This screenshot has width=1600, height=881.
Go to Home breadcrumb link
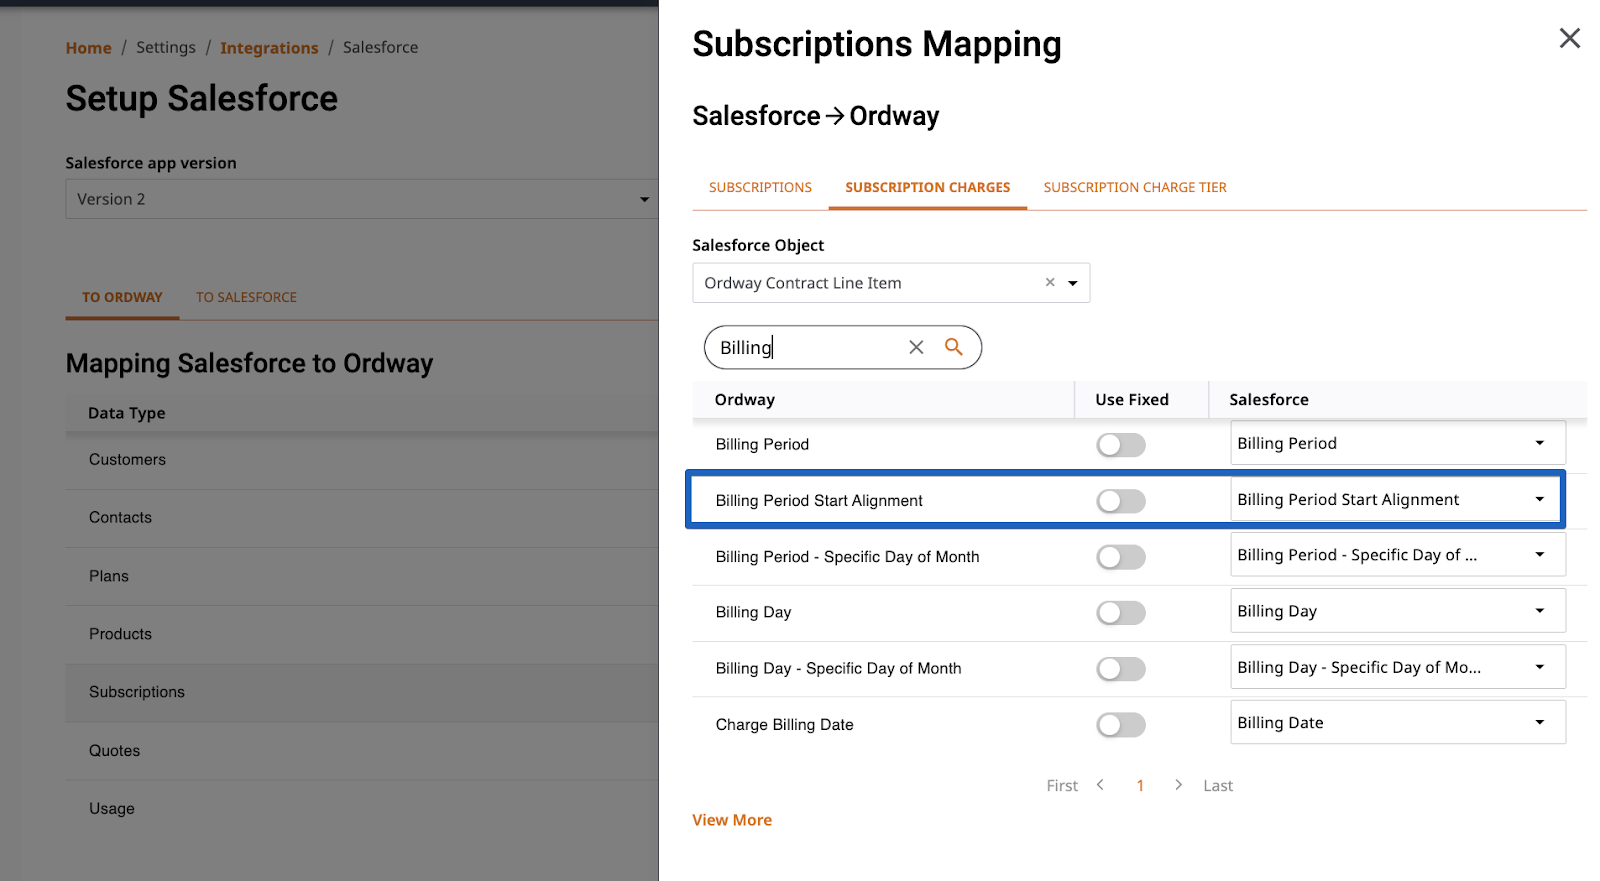coord(88,48)
